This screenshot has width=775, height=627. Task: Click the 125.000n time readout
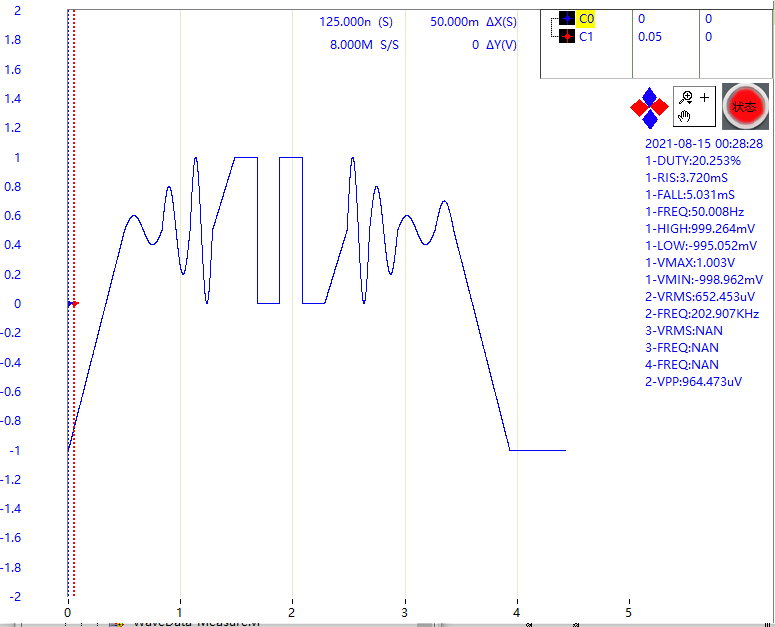coord(356,21)
